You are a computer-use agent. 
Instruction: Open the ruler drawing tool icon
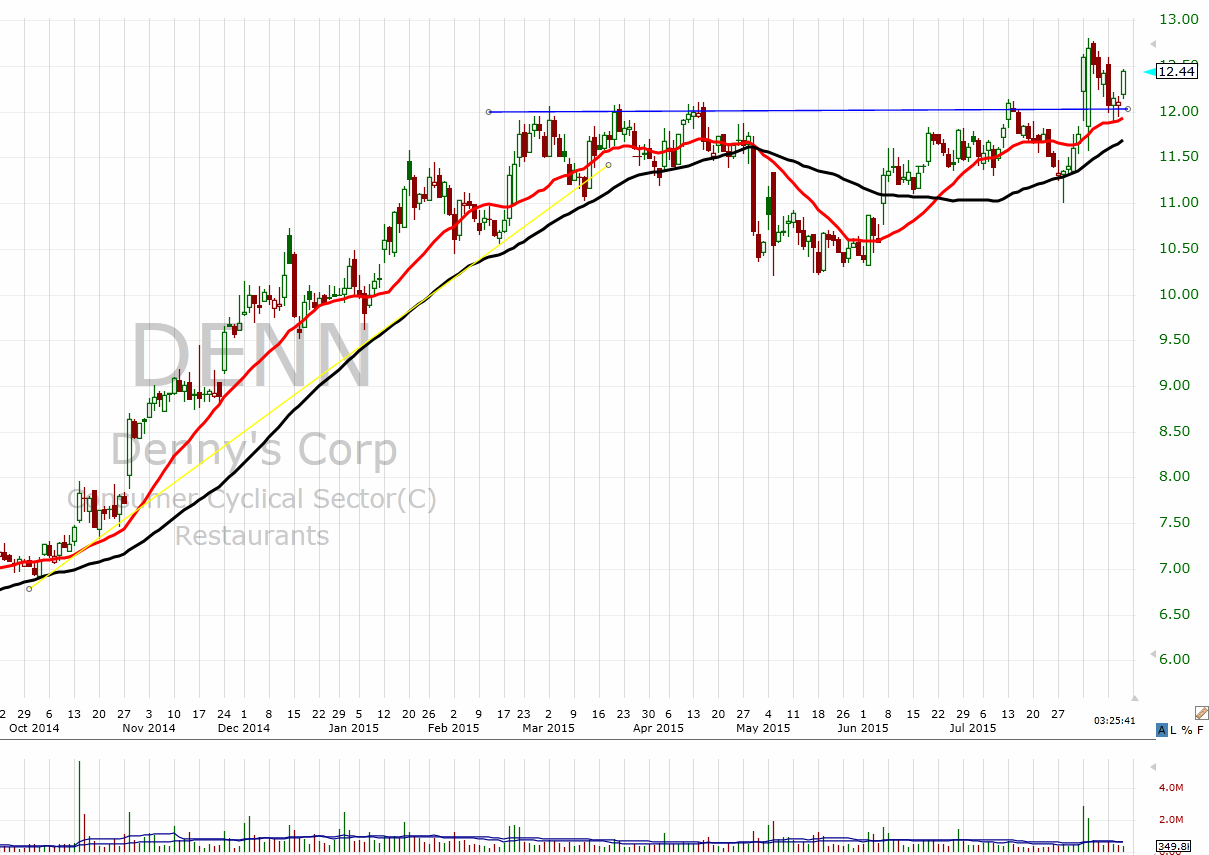click(x=1200, y=713)
